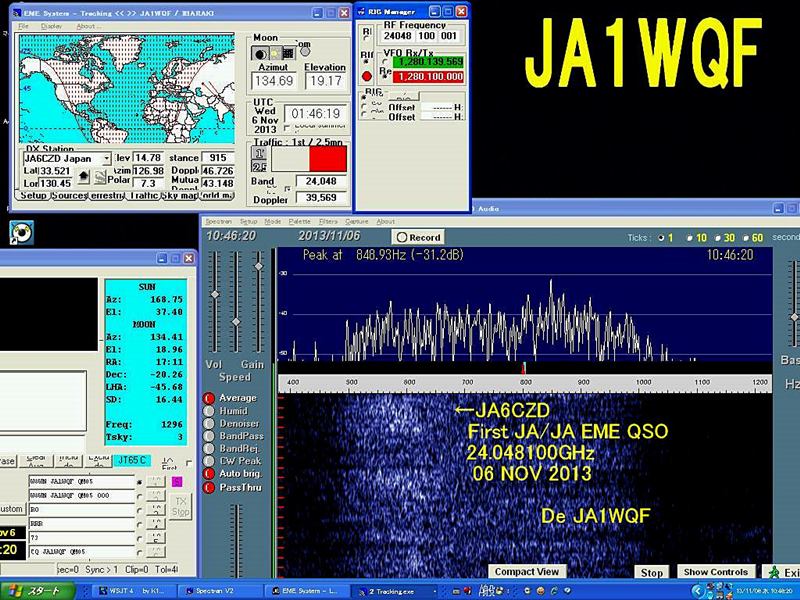Click the green running-man Exit icon
Screen dimensions: 800x600
coord(774,572)
